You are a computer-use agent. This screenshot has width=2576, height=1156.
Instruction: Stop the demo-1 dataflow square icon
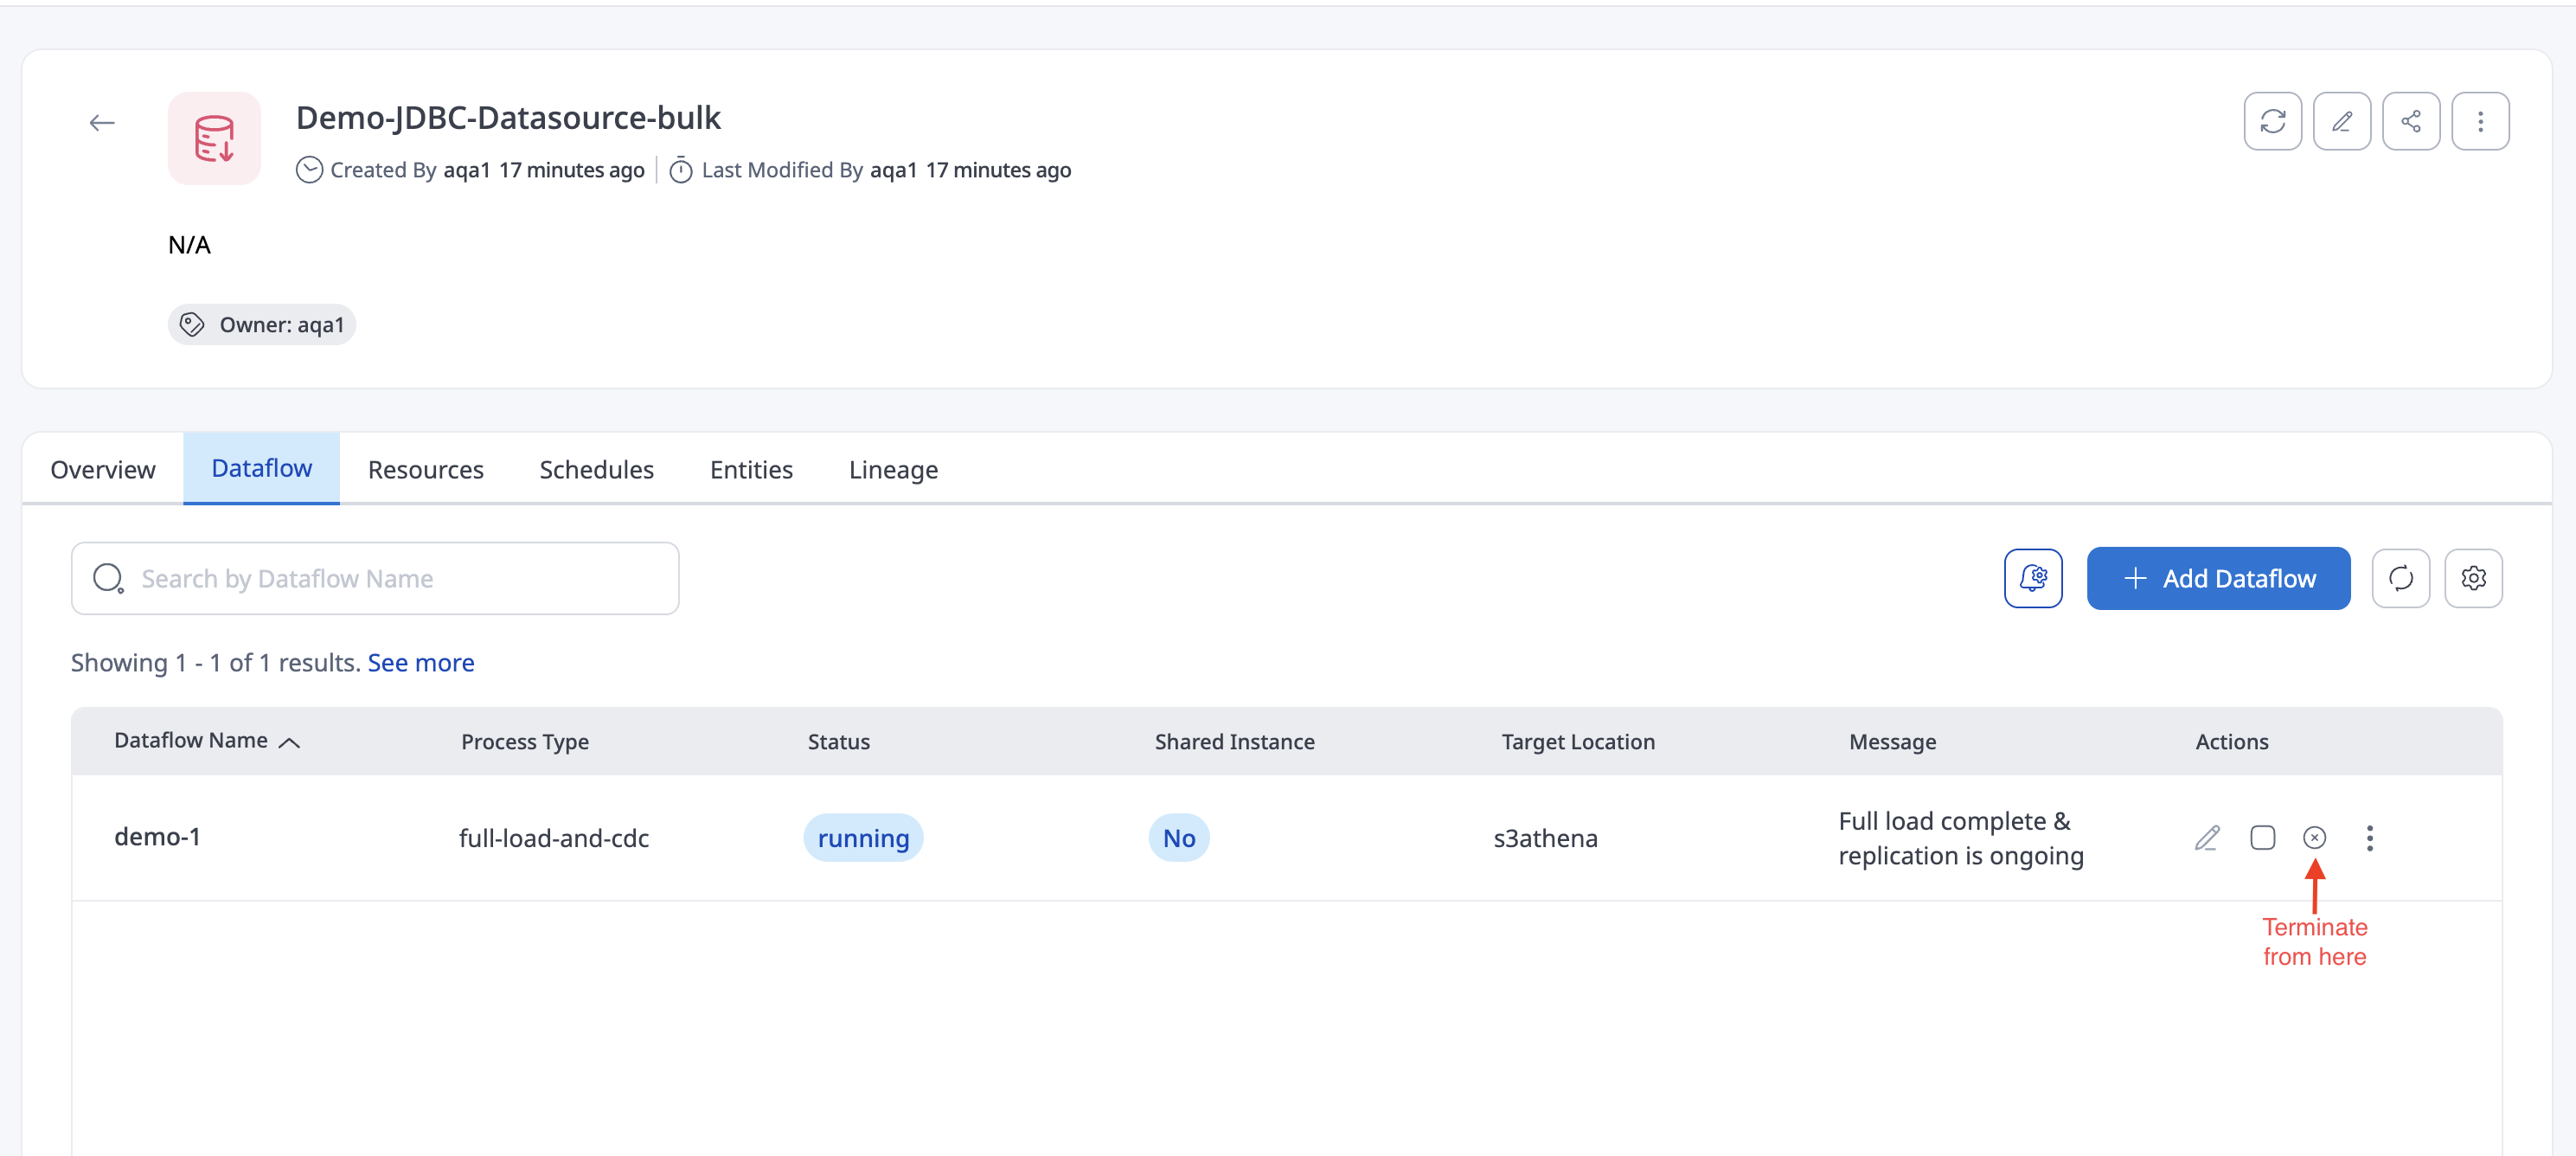2262,838
